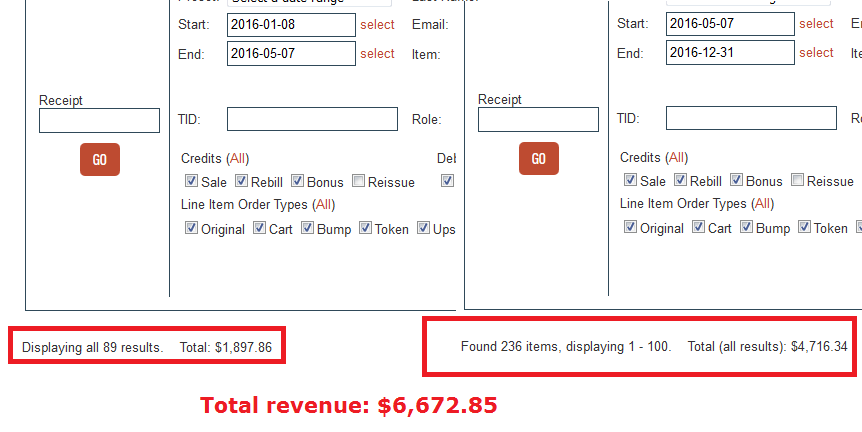The image size is (862, 432).
Task: Toggle the Rebill checkbox in the 89-results report
Action: click(x=241, y=180)
